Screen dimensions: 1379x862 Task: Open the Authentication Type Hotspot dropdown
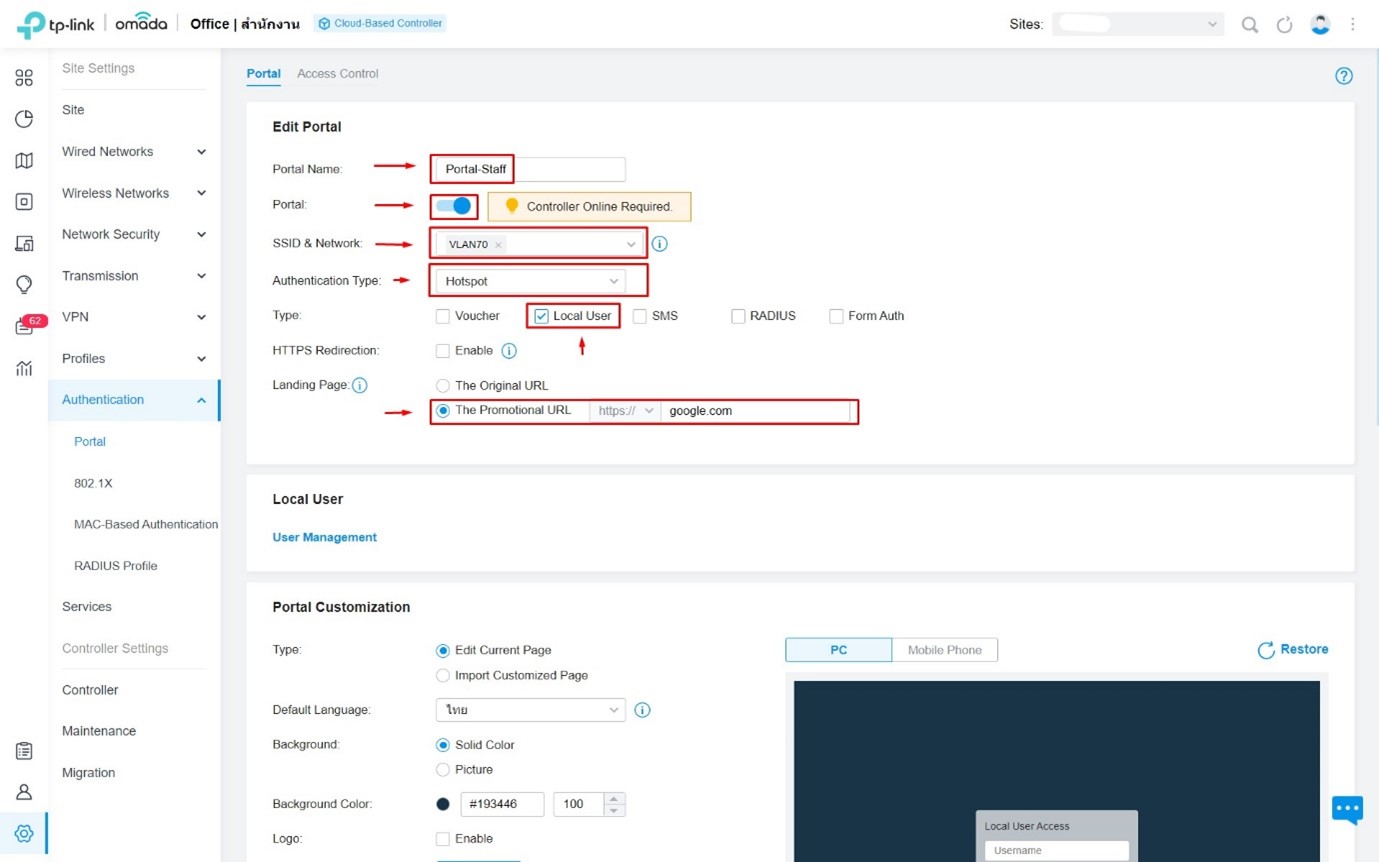[530, 281]
